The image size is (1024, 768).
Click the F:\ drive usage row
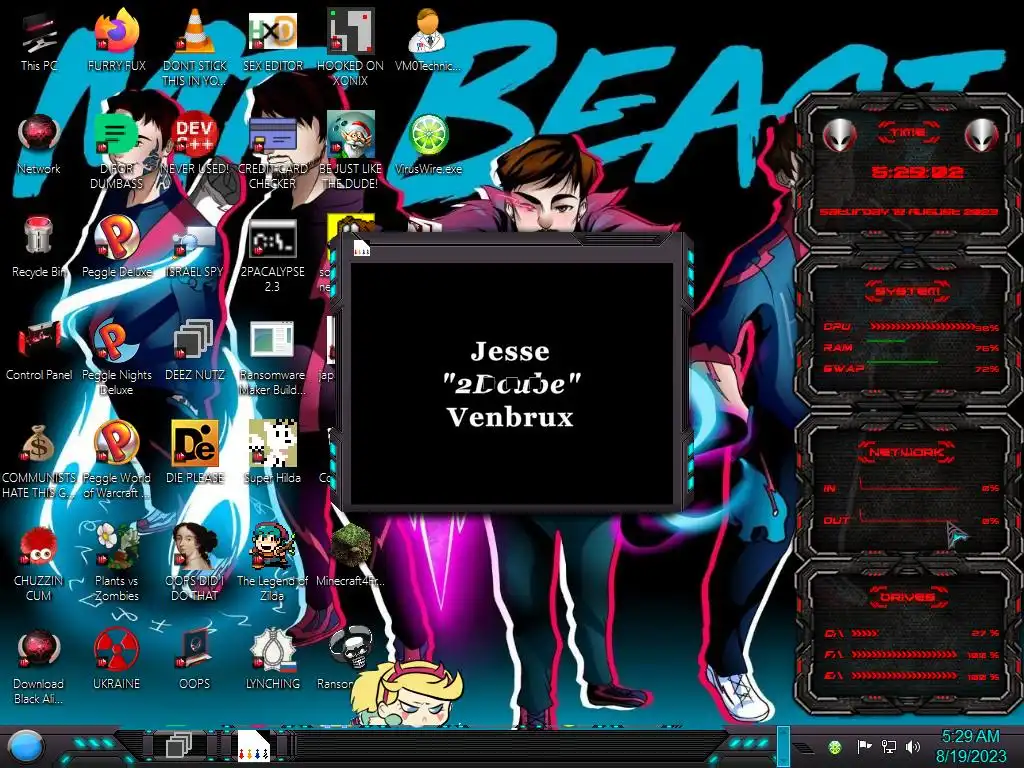click(x=912, y=654)
